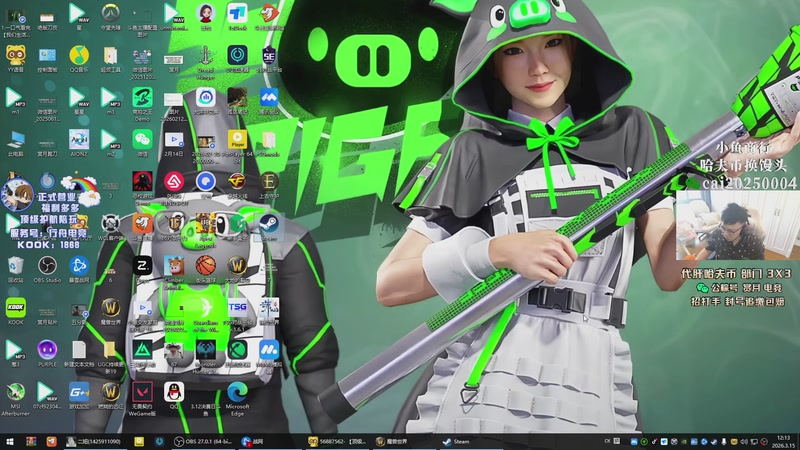800x450 pixels.
Task: Open the World of Warcraft 魔兽世界 shortcut
Action: point(110,311)
